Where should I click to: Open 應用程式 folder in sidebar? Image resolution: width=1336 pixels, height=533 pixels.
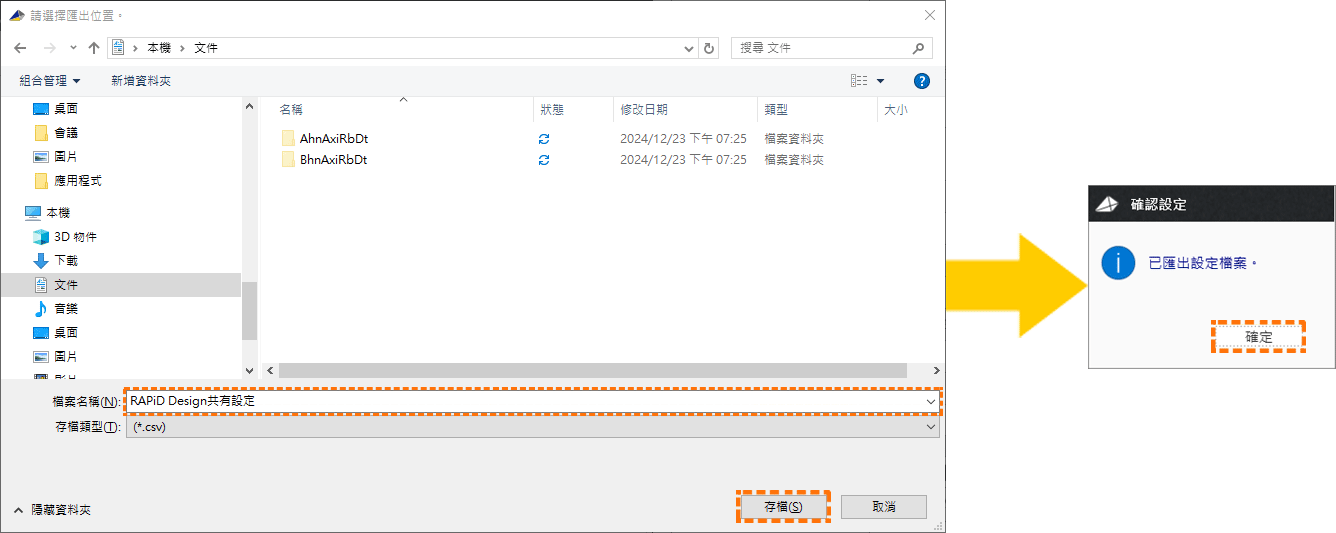(x=78, y=181)
